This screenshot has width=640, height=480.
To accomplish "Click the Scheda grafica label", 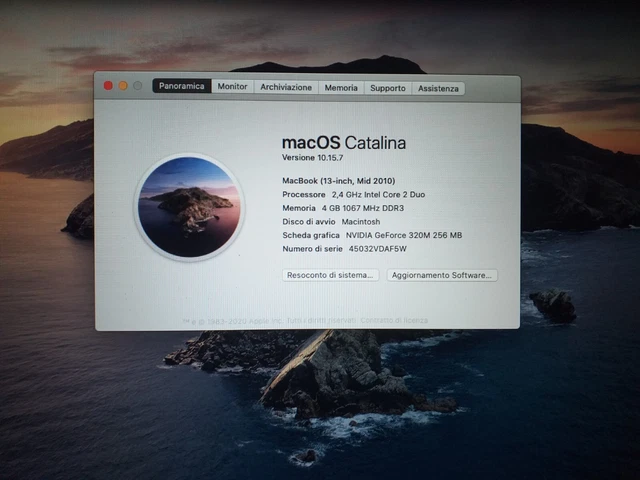I will pyautogui.click(x=311, y=235).
